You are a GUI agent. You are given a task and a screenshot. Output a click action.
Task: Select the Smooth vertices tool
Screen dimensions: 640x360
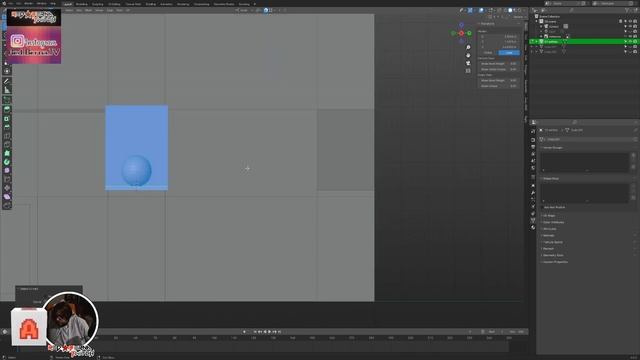(x=7, y=171)
